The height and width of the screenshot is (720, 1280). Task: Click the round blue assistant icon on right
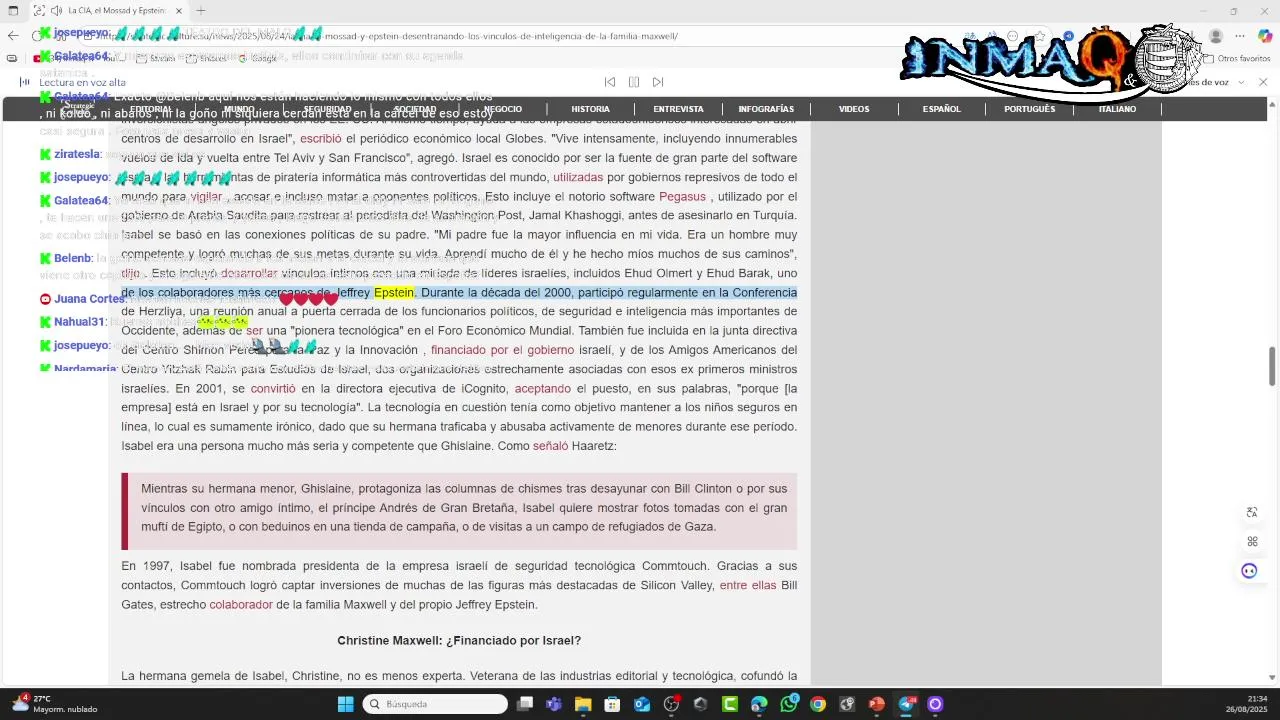pos(1249,571)
